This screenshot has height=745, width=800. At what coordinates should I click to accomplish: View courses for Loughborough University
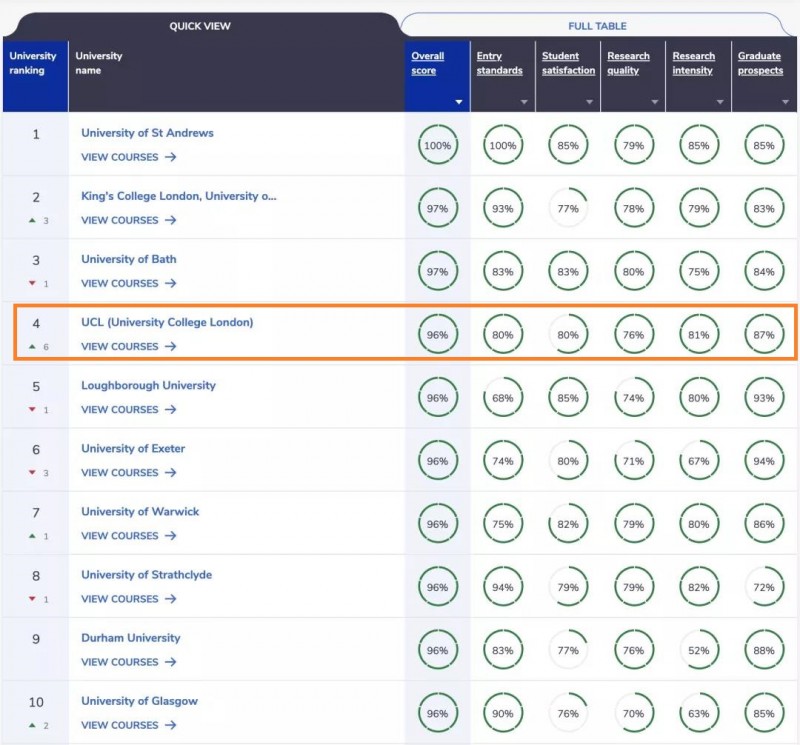tap(129, 410)
